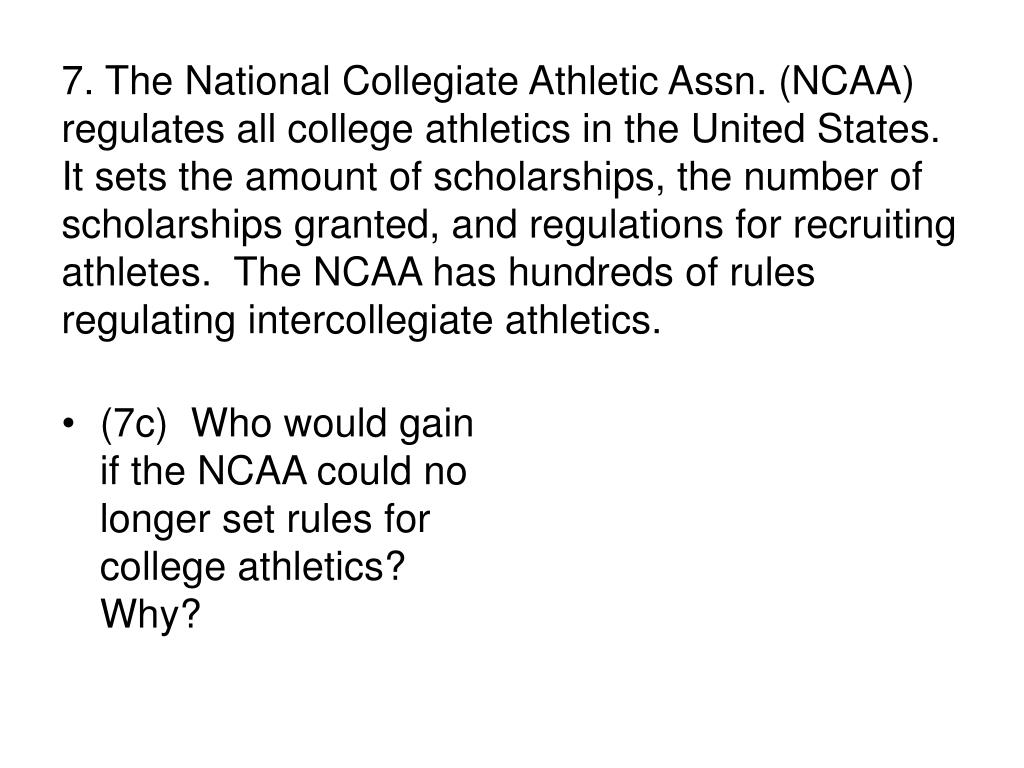The height and width of the screenshot is (768, 1024).
Task: Select the "(NCAA)" abbreviation in parentheses
Action: [846, 84]
